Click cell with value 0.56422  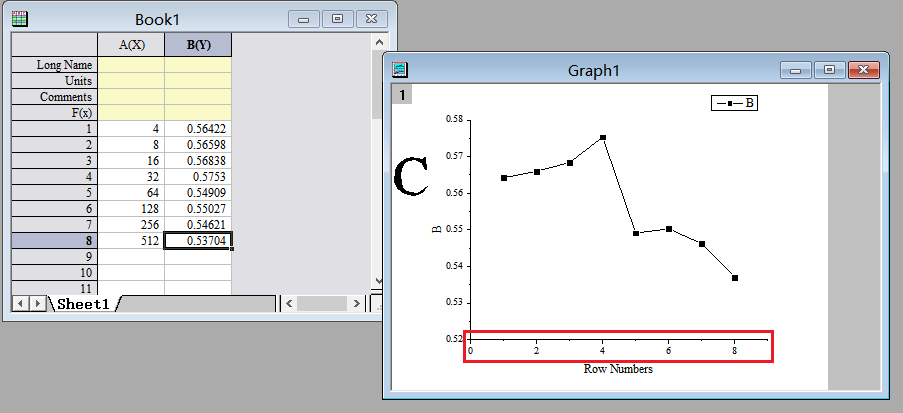(198, 128)
